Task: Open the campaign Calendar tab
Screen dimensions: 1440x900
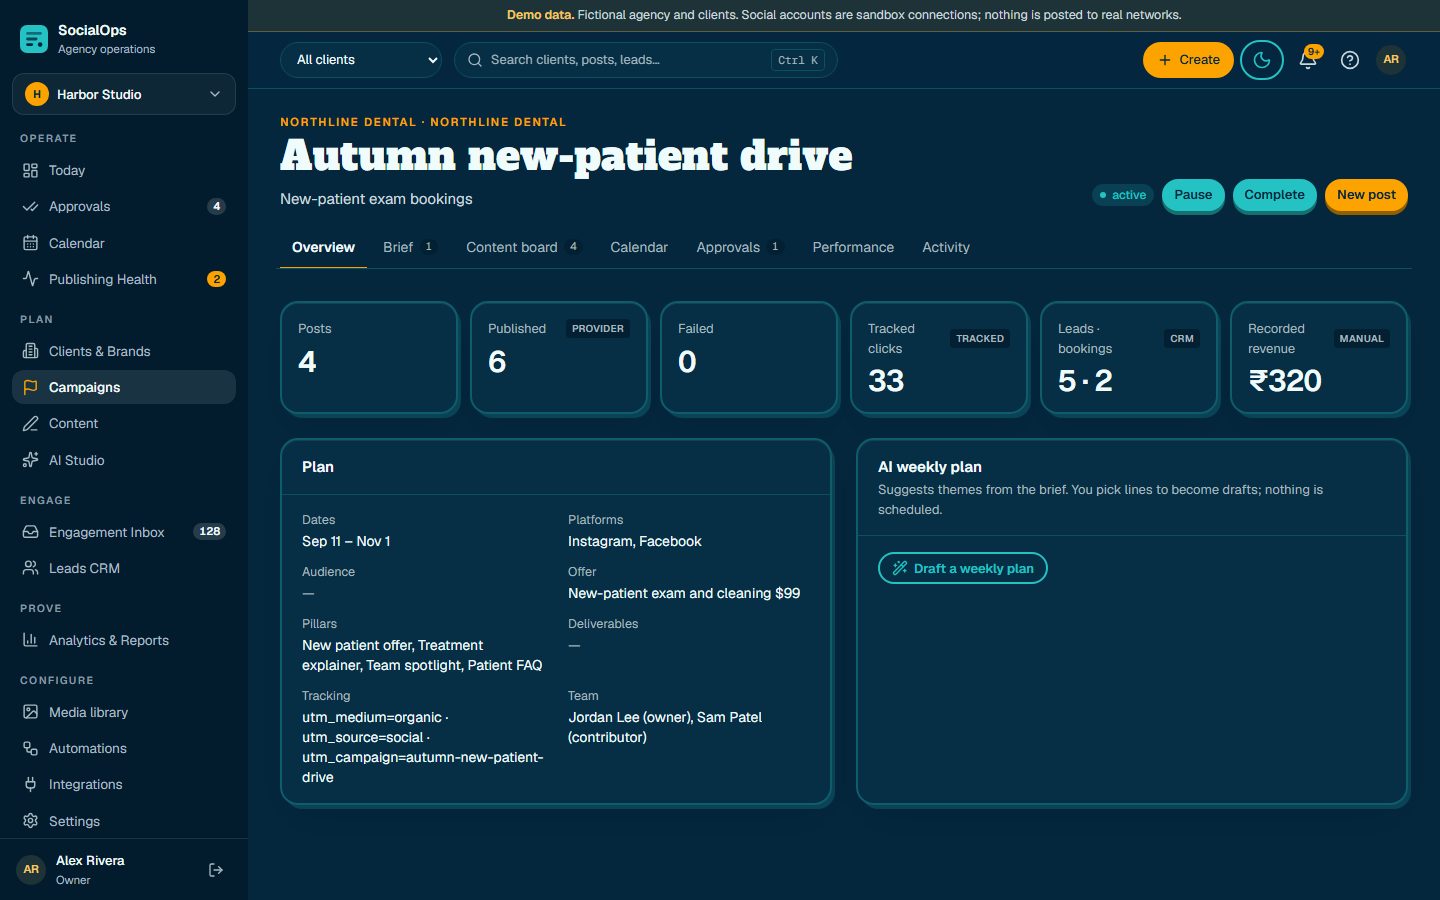Action: [639, 247]
